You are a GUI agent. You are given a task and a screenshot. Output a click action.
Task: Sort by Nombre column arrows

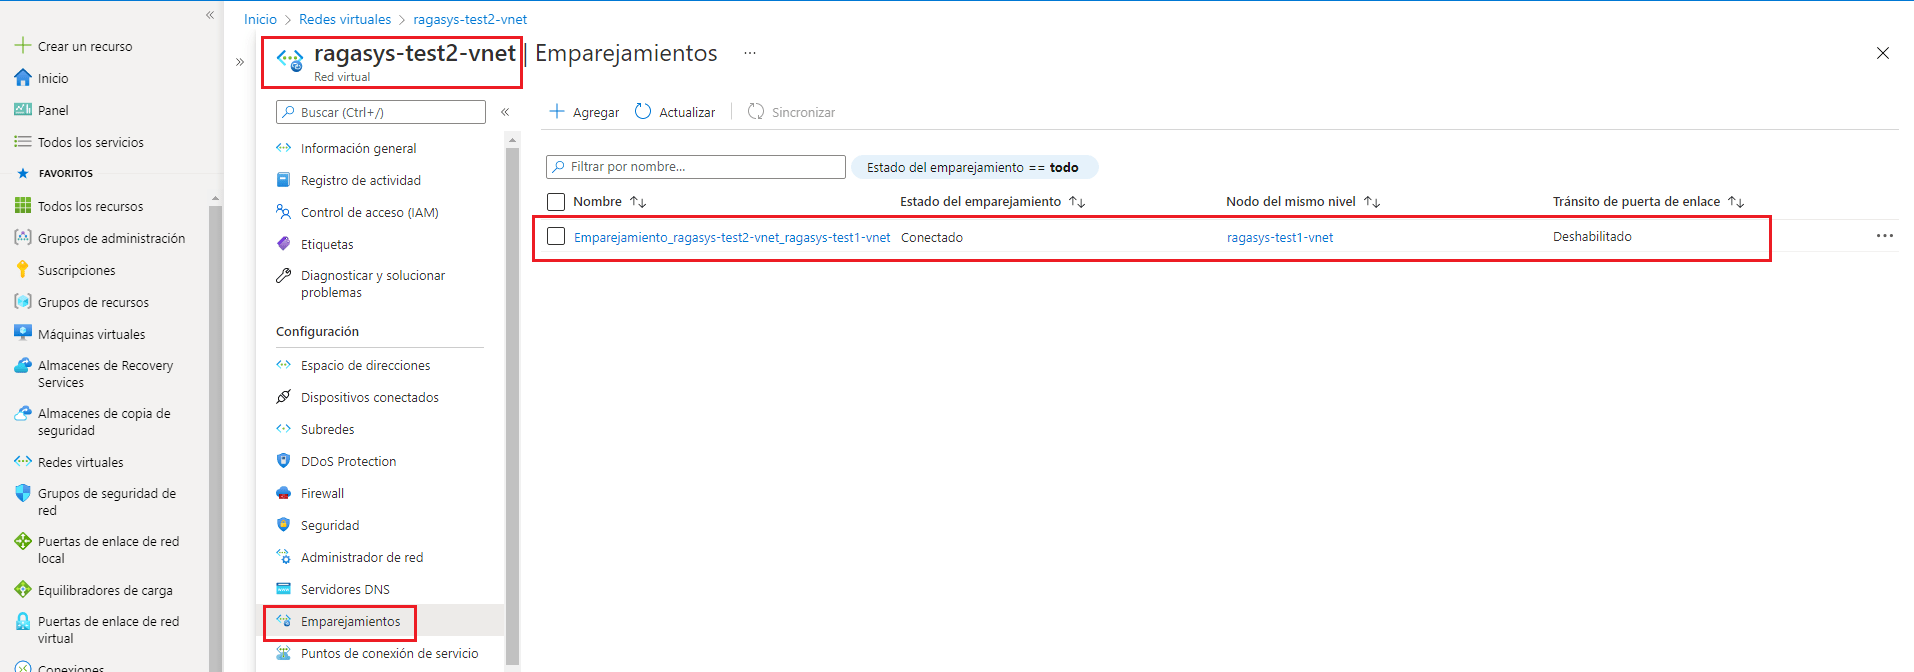[x=638, y=202]
